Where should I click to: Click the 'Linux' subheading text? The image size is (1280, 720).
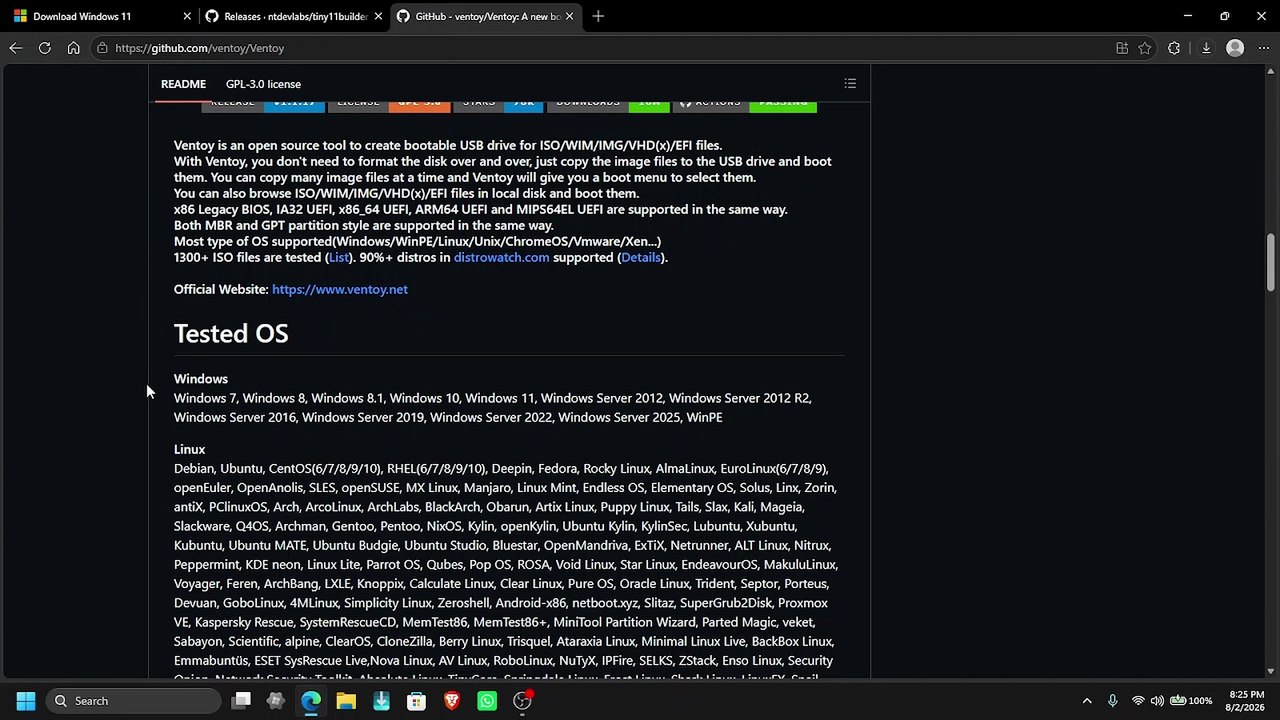pos(189,449)
